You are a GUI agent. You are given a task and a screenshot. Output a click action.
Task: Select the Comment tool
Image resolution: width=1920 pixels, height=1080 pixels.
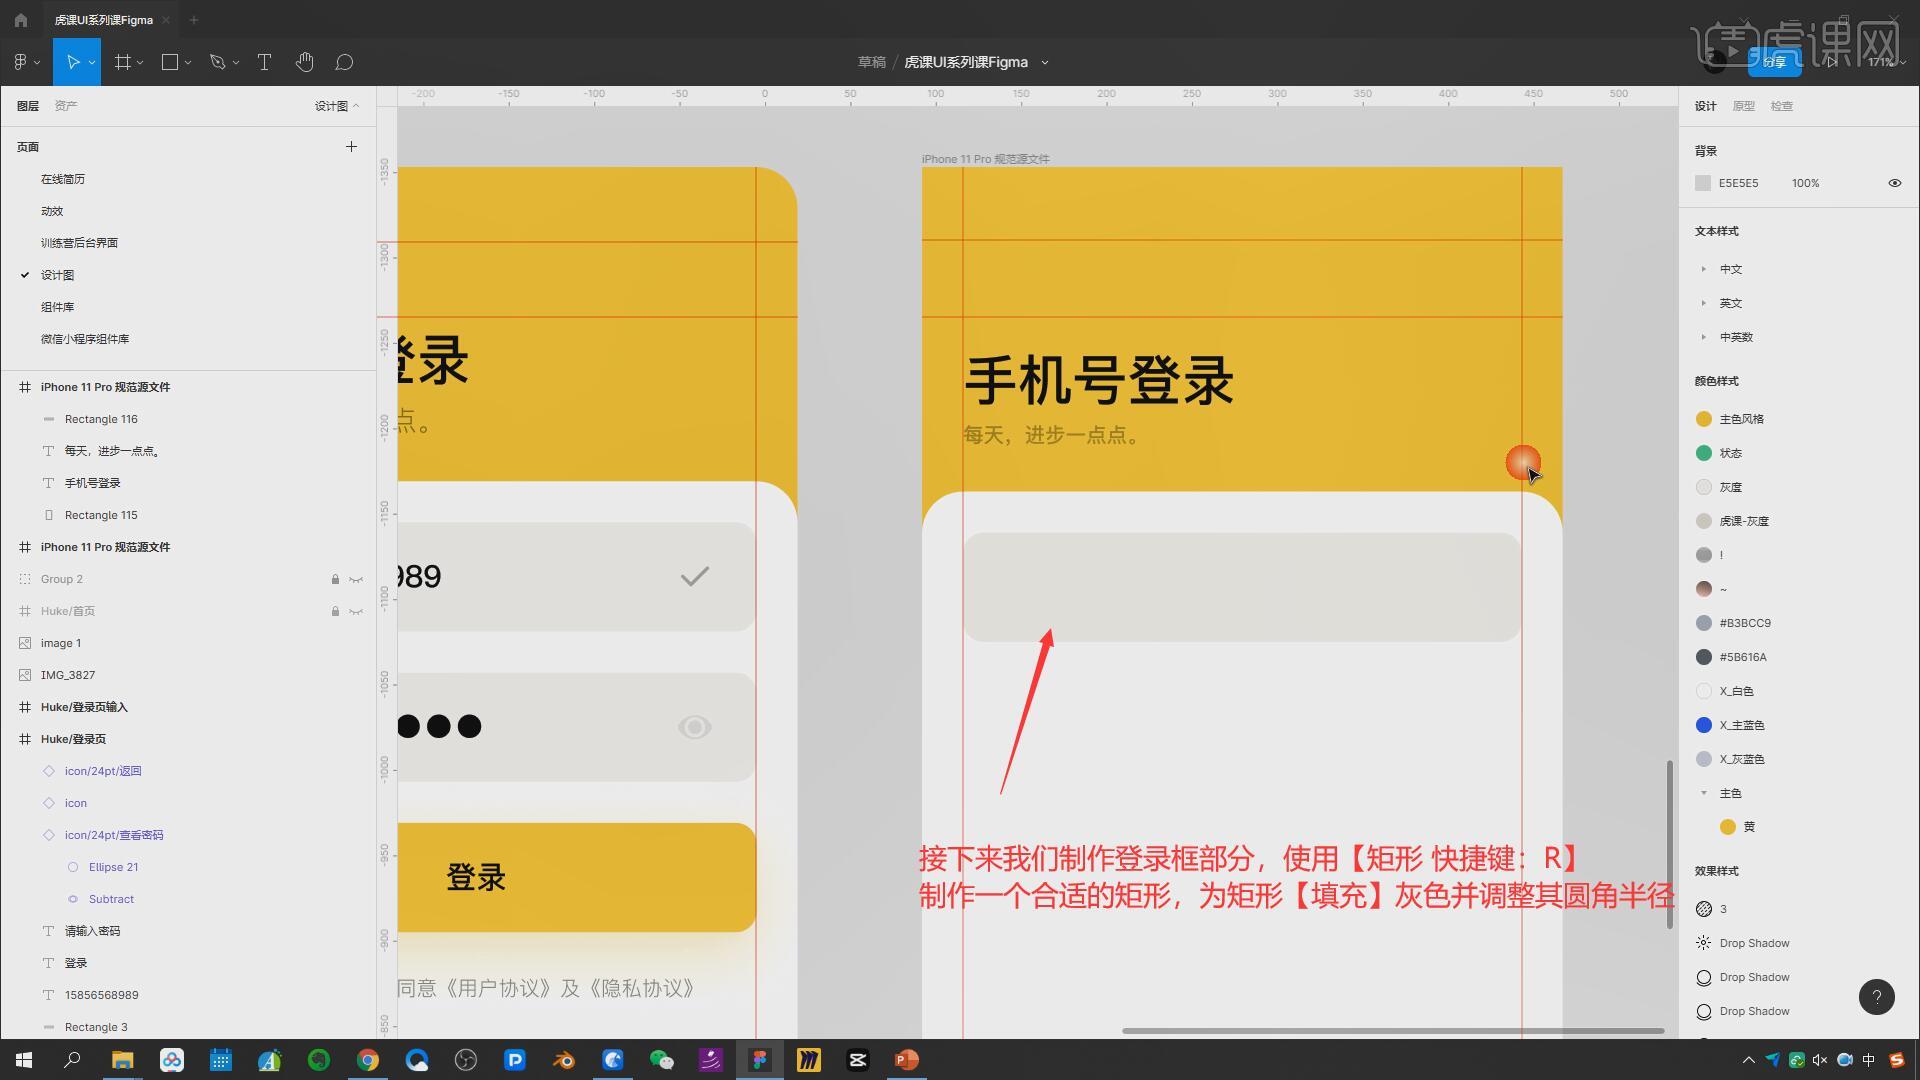[x=344, y=62]
